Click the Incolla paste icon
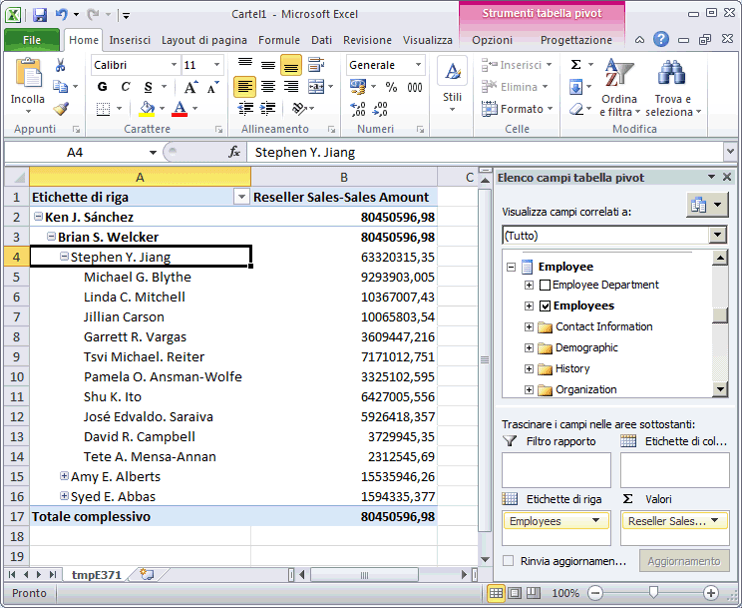 (27, 77)
